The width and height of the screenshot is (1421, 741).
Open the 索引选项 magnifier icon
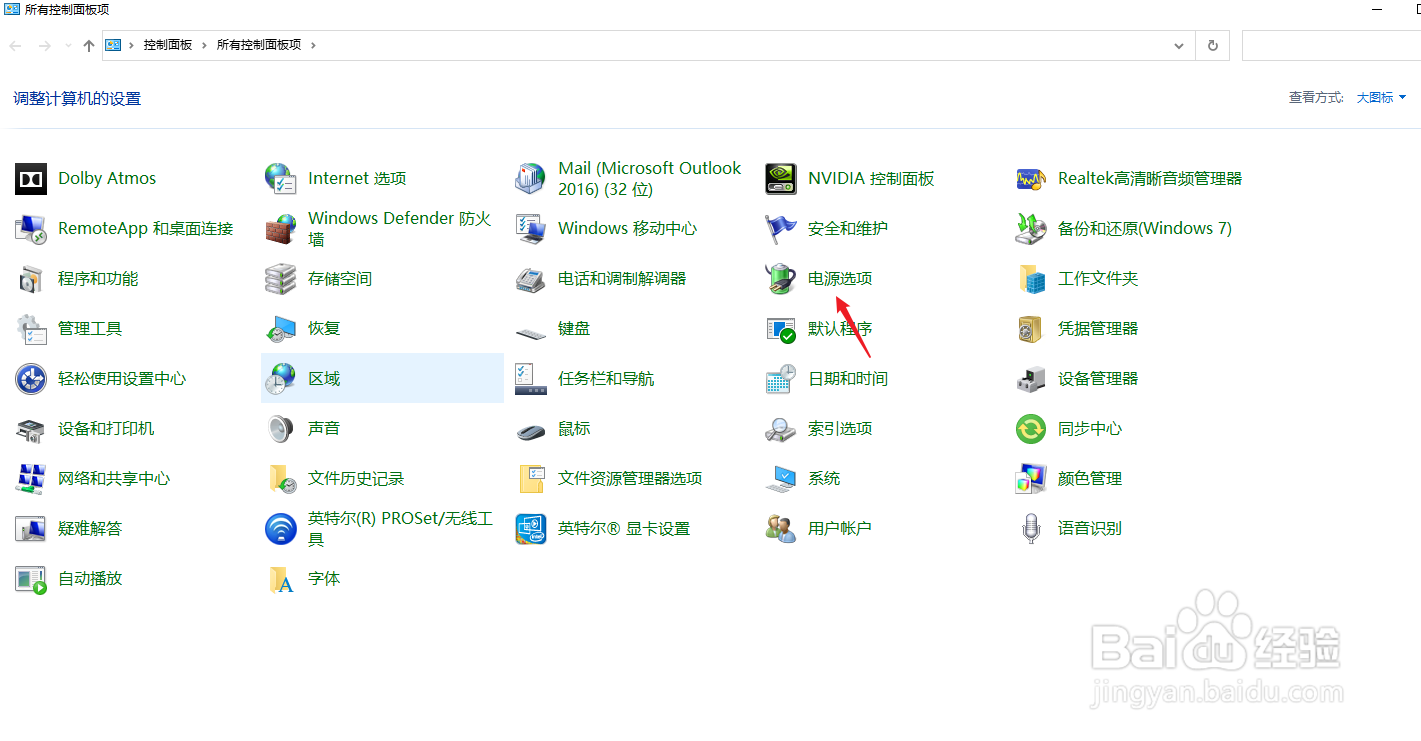[x=781, y=429]
